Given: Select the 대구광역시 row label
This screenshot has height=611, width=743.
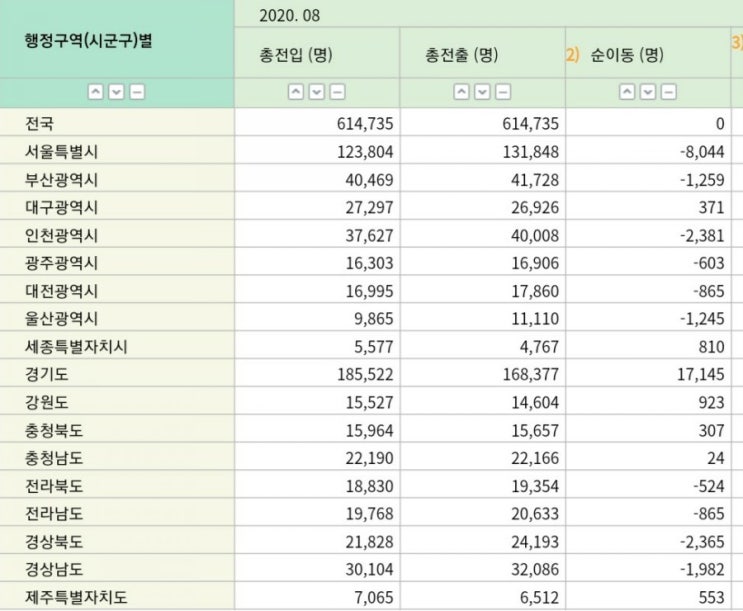Looking at the screenshot, I should 61,207.
